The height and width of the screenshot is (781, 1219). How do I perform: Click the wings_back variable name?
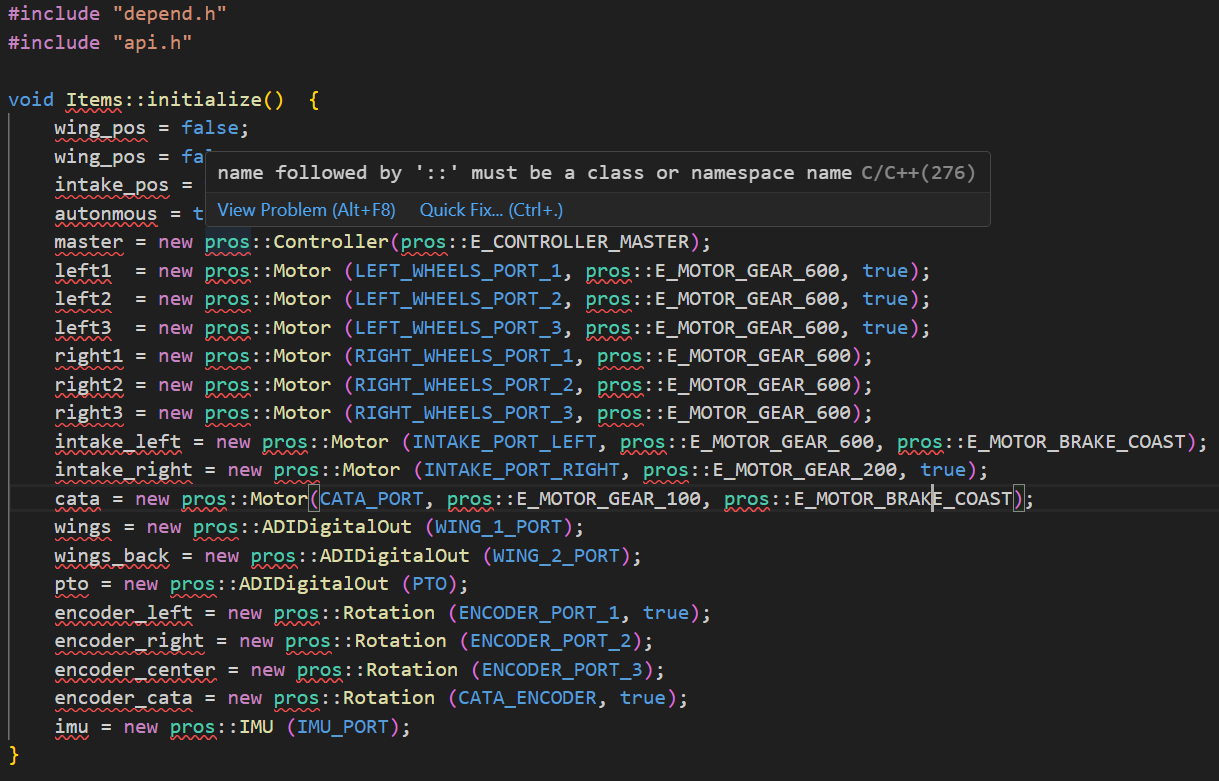(112, 555)
